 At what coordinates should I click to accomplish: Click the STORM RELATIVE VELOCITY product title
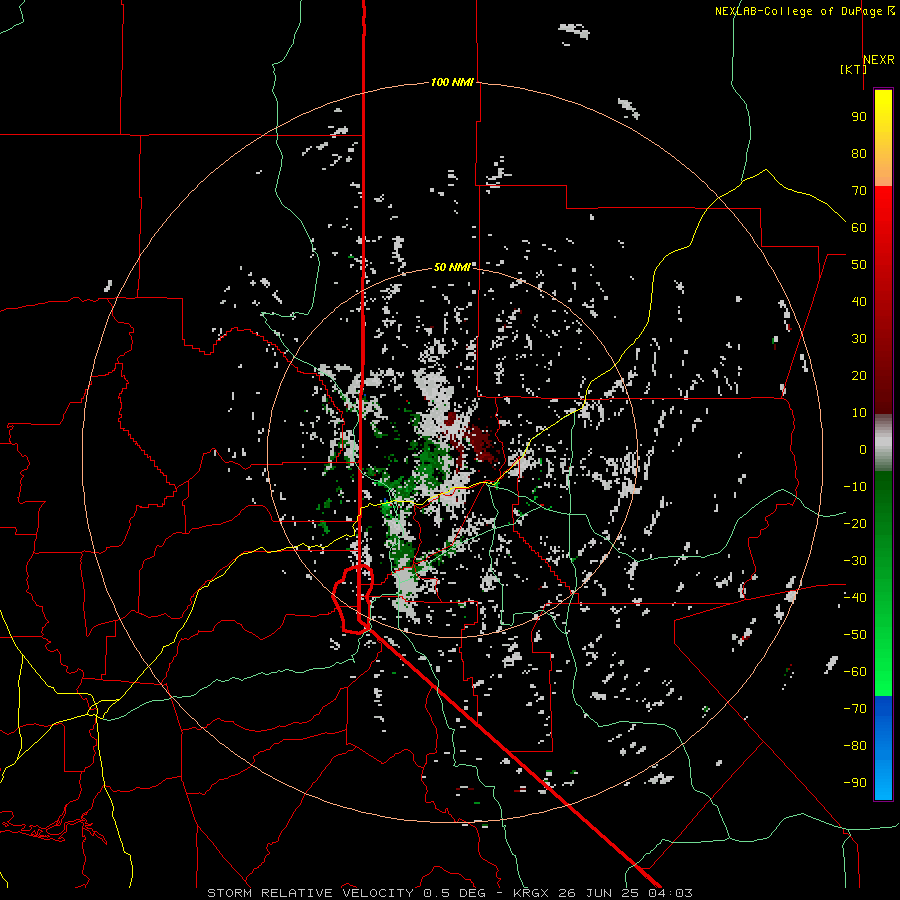click(x=310, y=893)
